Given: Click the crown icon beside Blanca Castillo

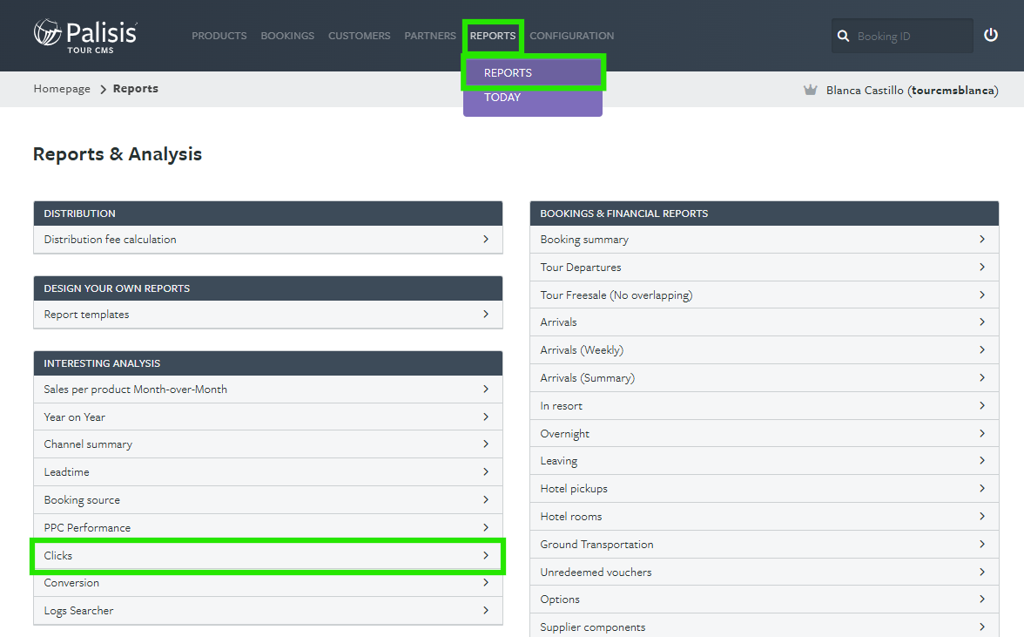Looking at the screenshot, I should click(810, 90).
